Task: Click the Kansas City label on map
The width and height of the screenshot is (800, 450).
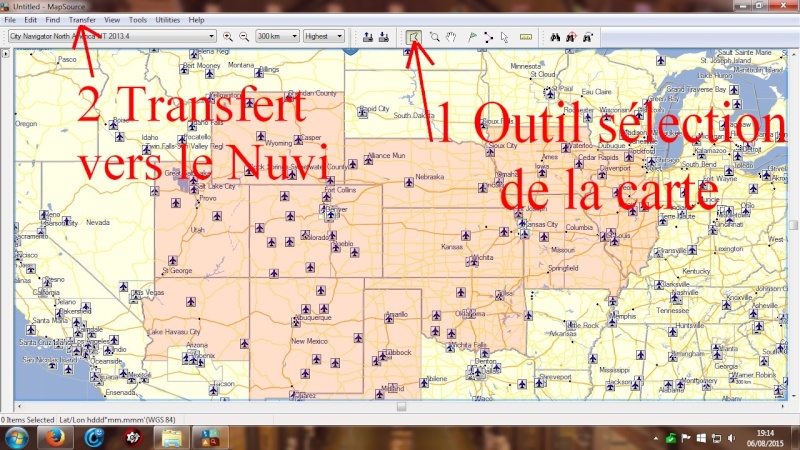Action: tap(541, 224)
